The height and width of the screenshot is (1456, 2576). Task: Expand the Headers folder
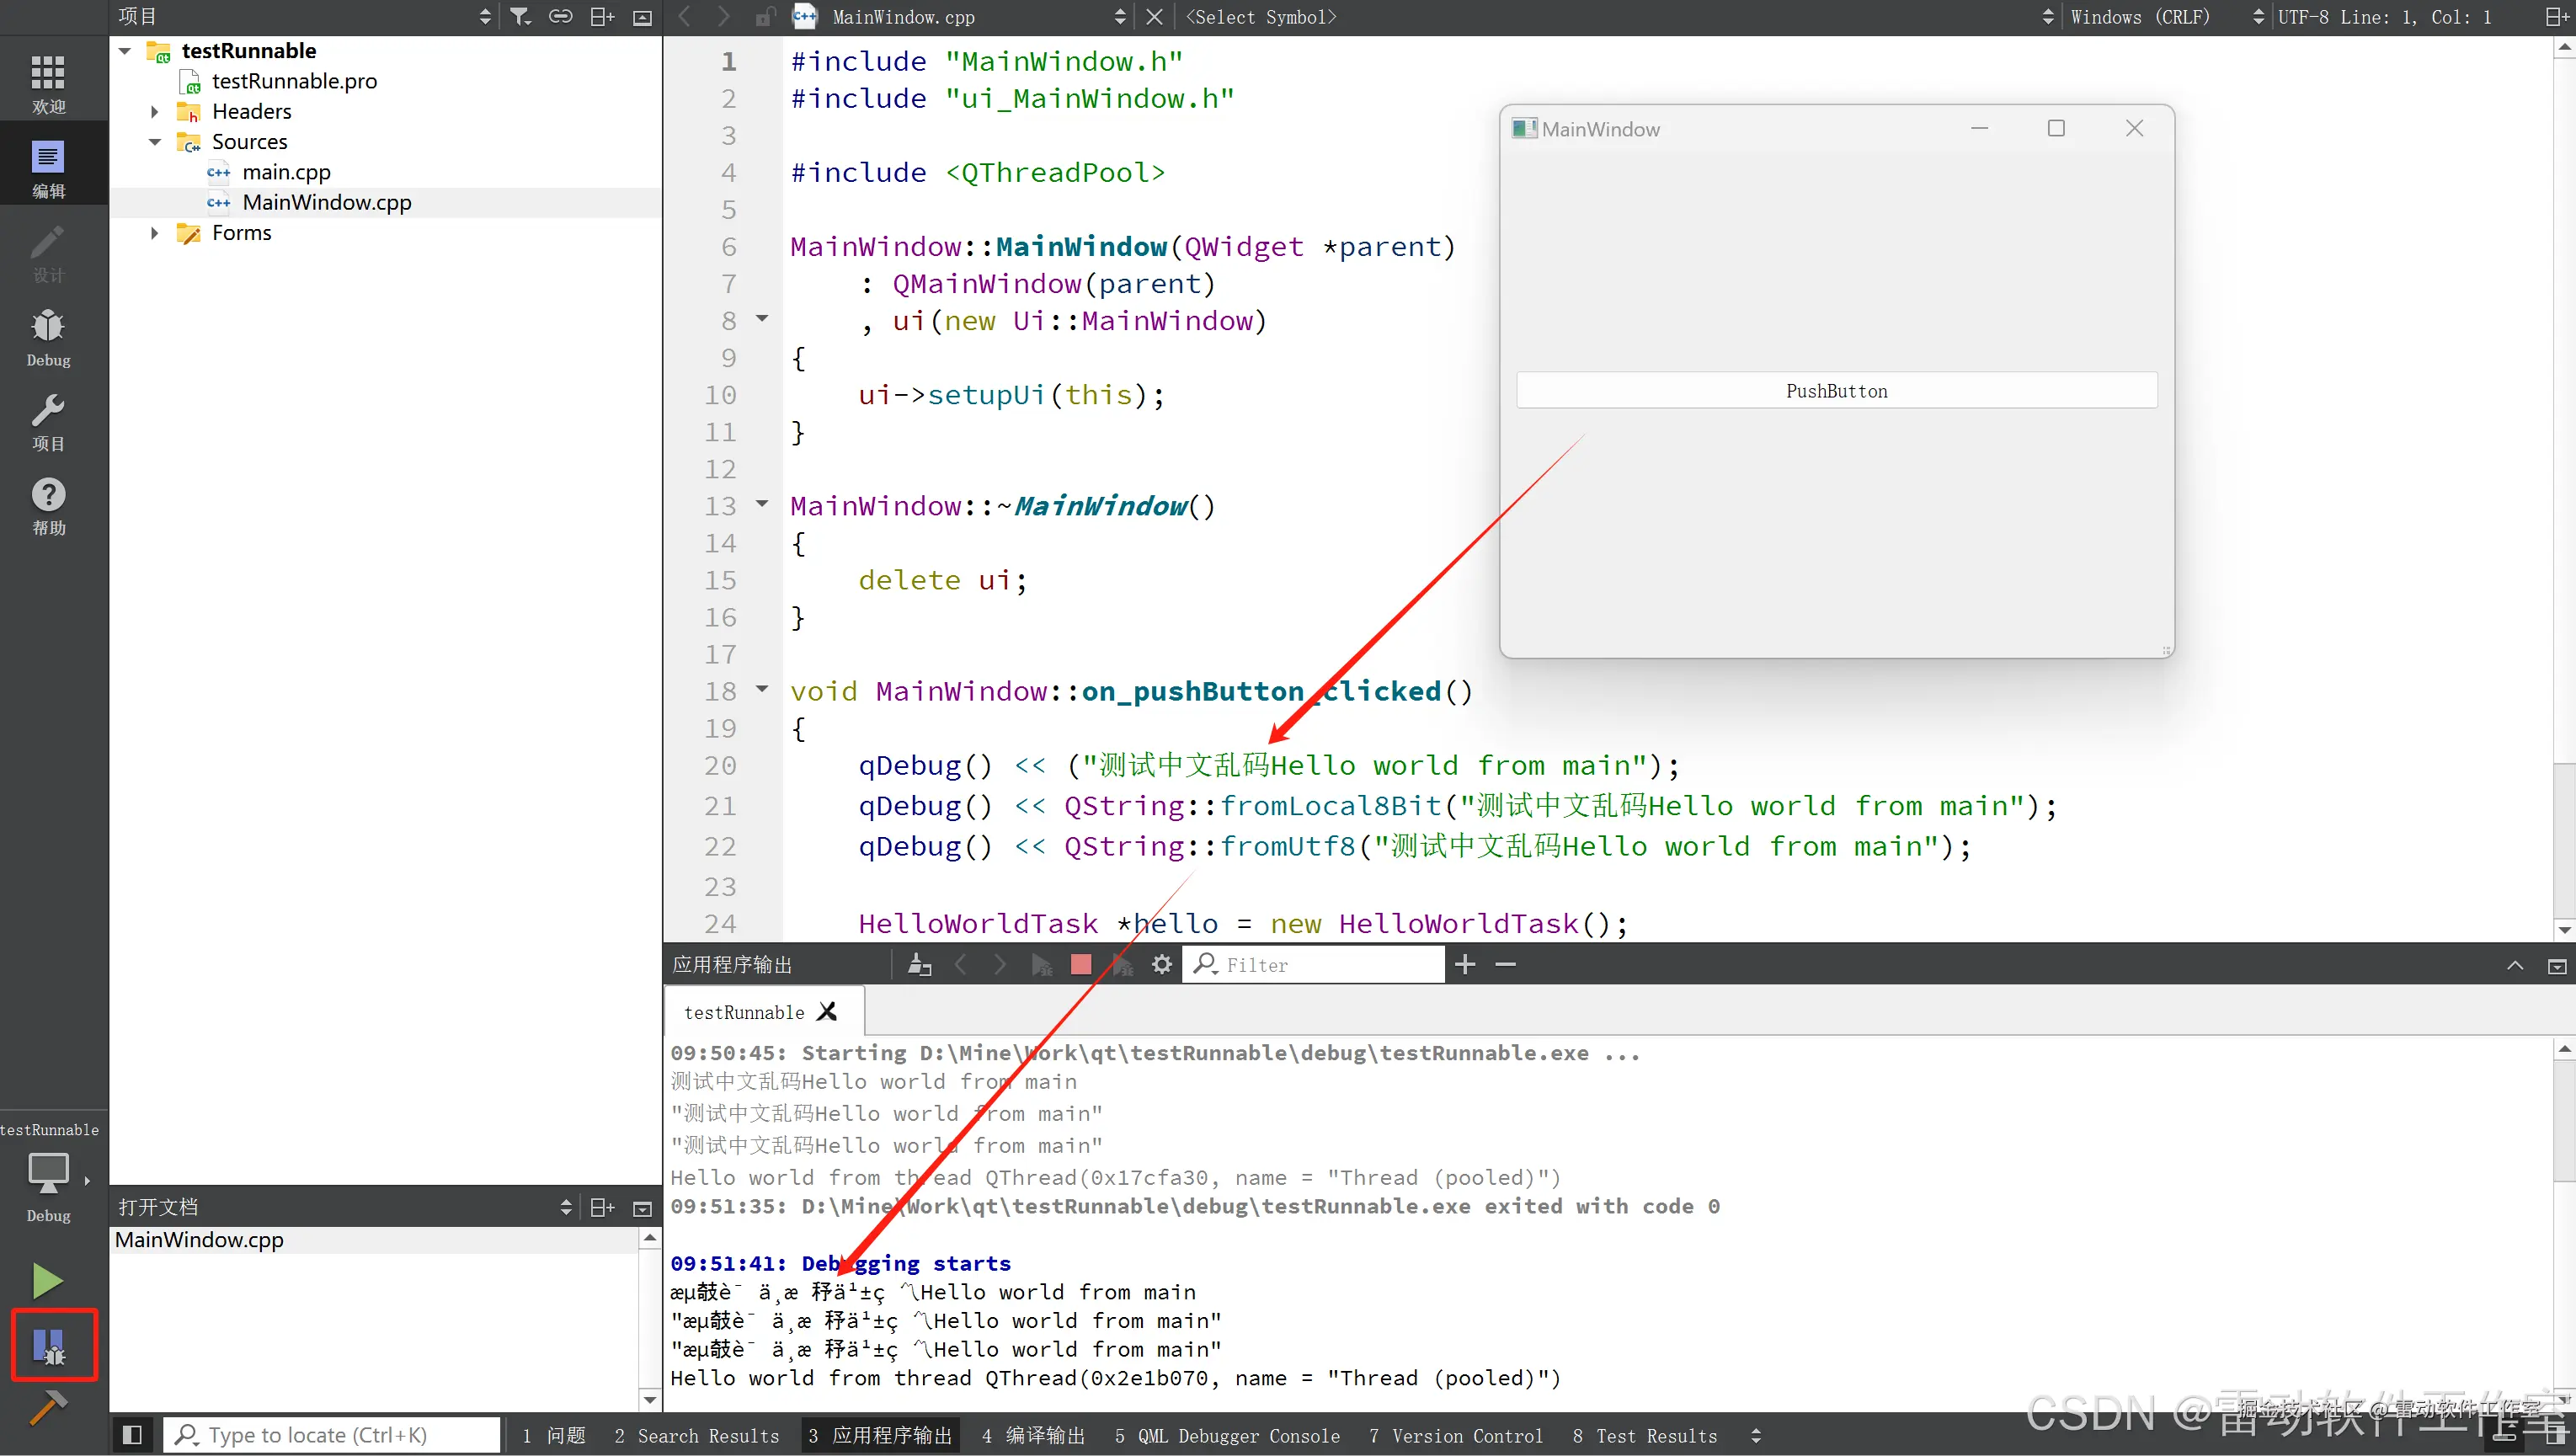point(154,112)
